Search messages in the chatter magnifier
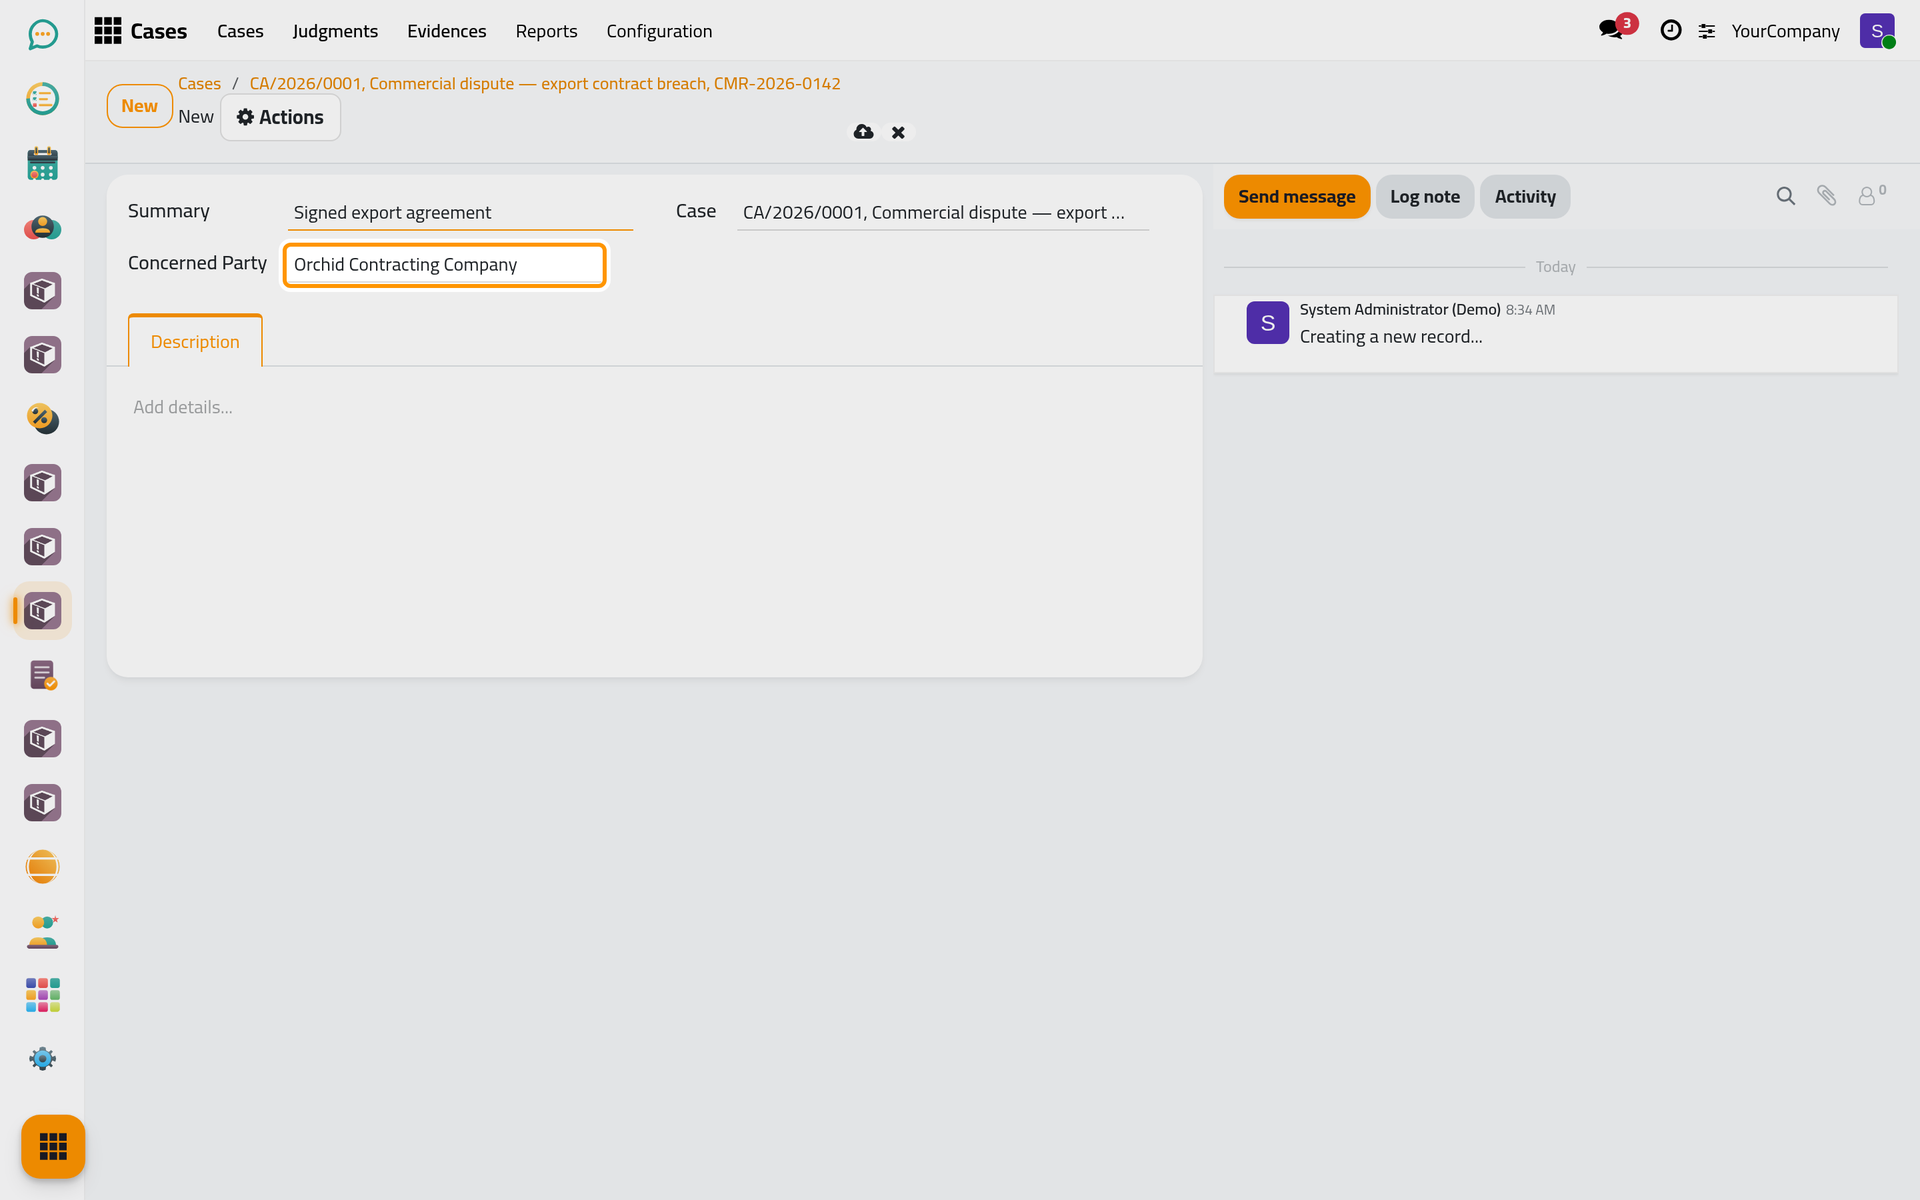1920x1200 pixels. click(1785, 196)
